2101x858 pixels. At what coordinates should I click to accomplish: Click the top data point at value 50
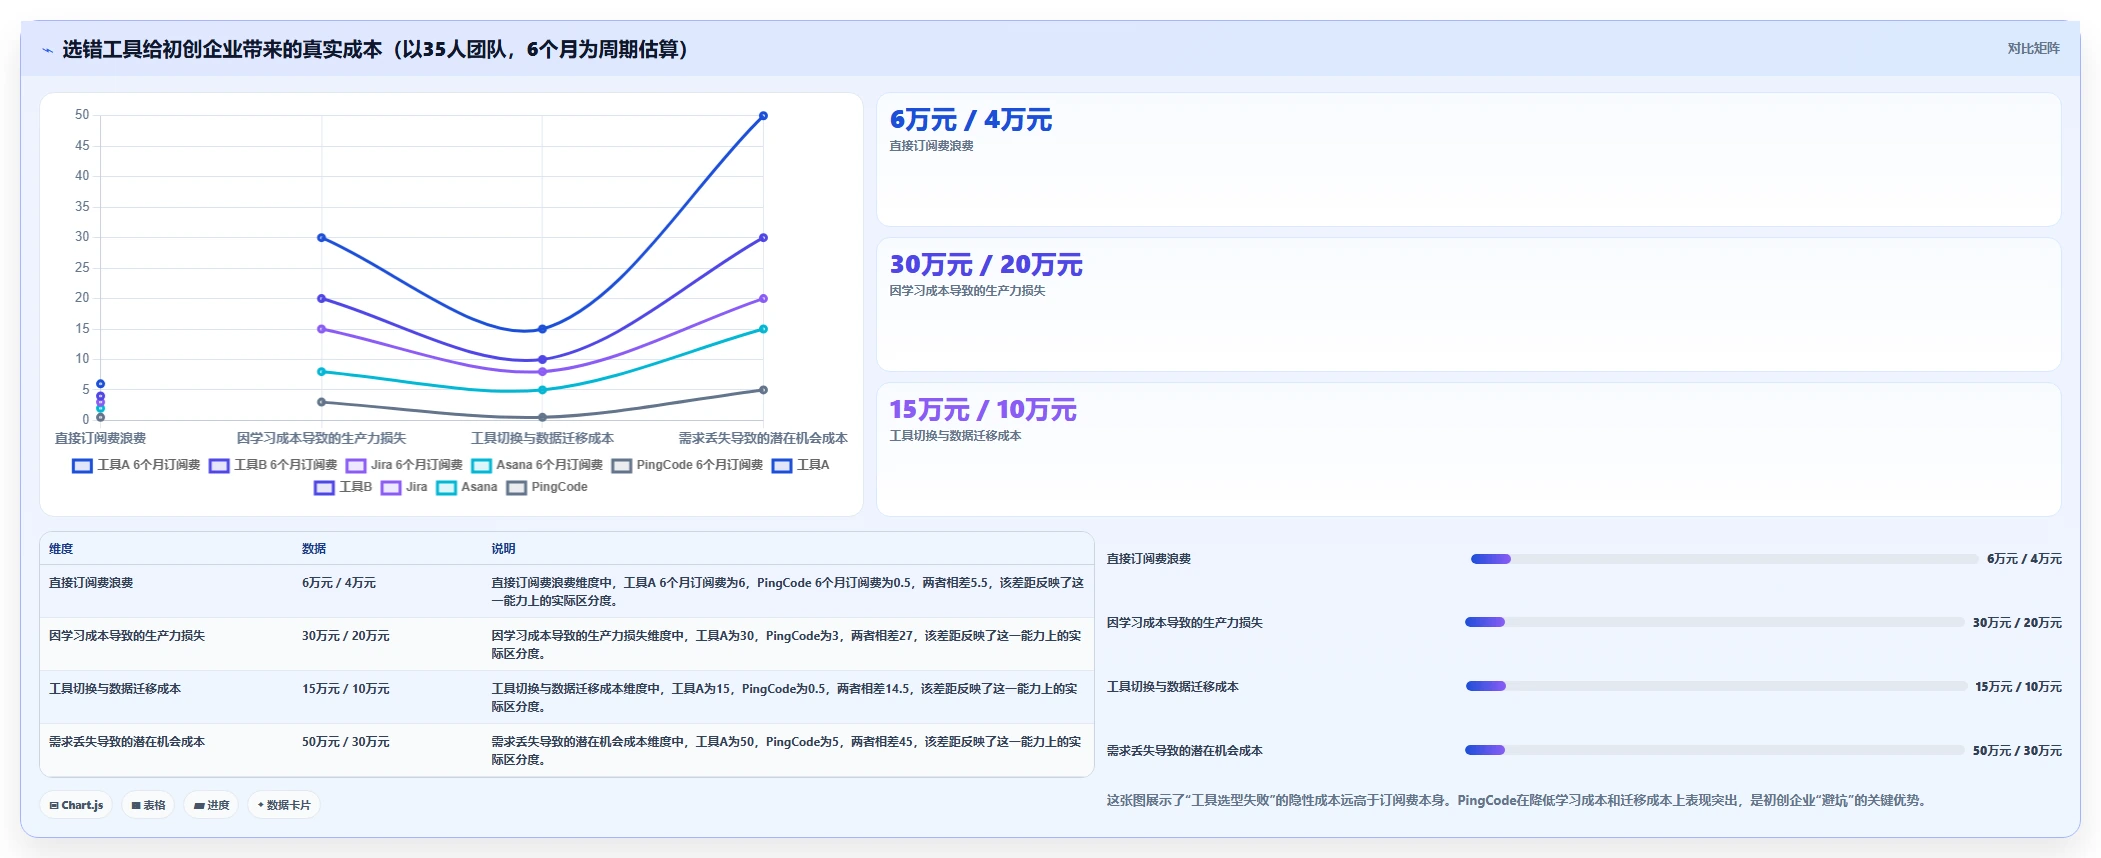(x=763, y=116)
